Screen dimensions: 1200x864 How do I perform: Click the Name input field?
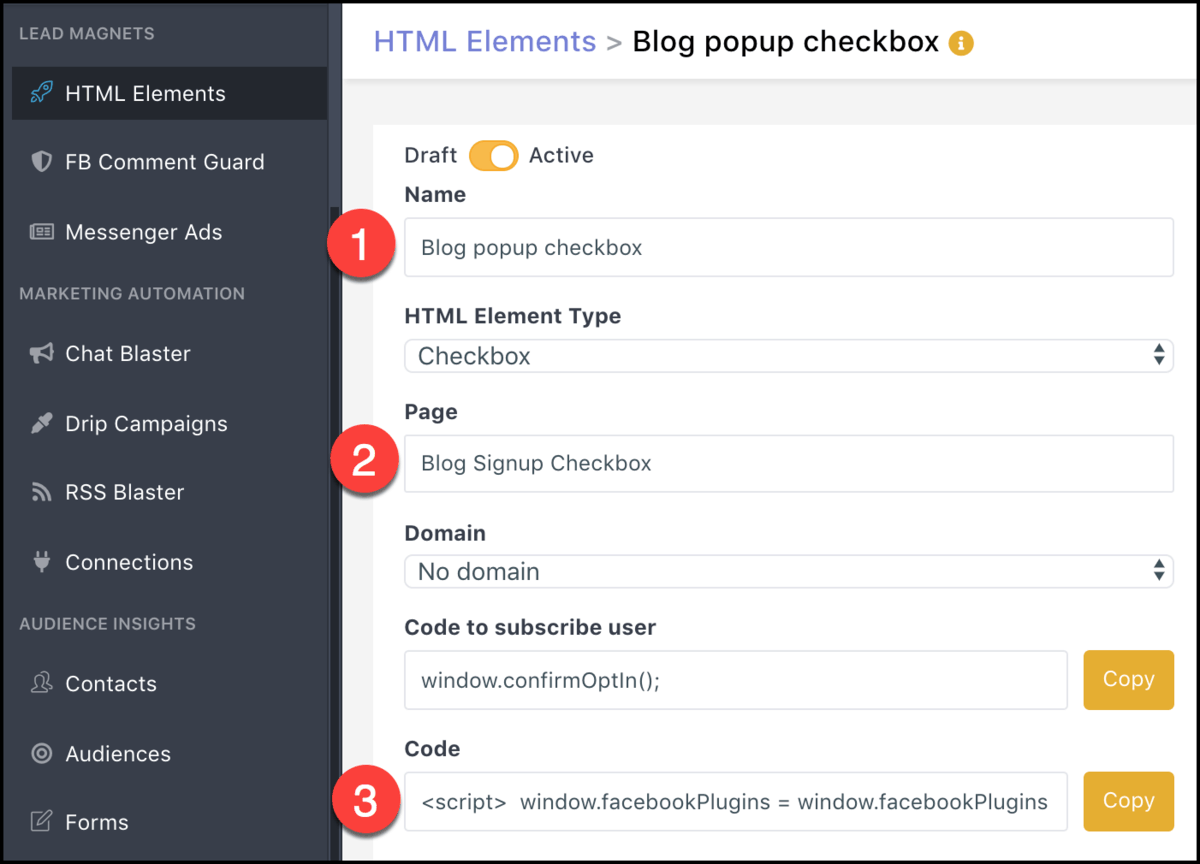click(x=789, y=247)
